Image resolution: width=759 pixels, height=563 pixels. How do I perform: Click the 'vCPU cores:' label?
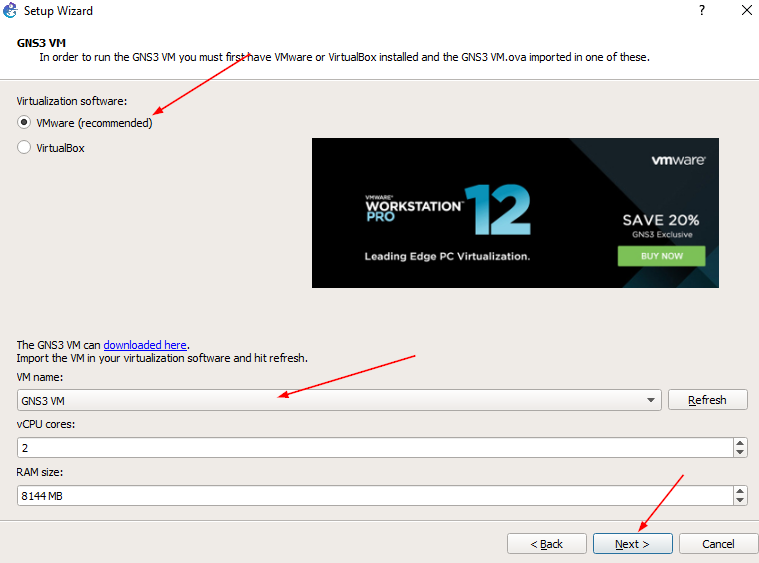[46, 424]
